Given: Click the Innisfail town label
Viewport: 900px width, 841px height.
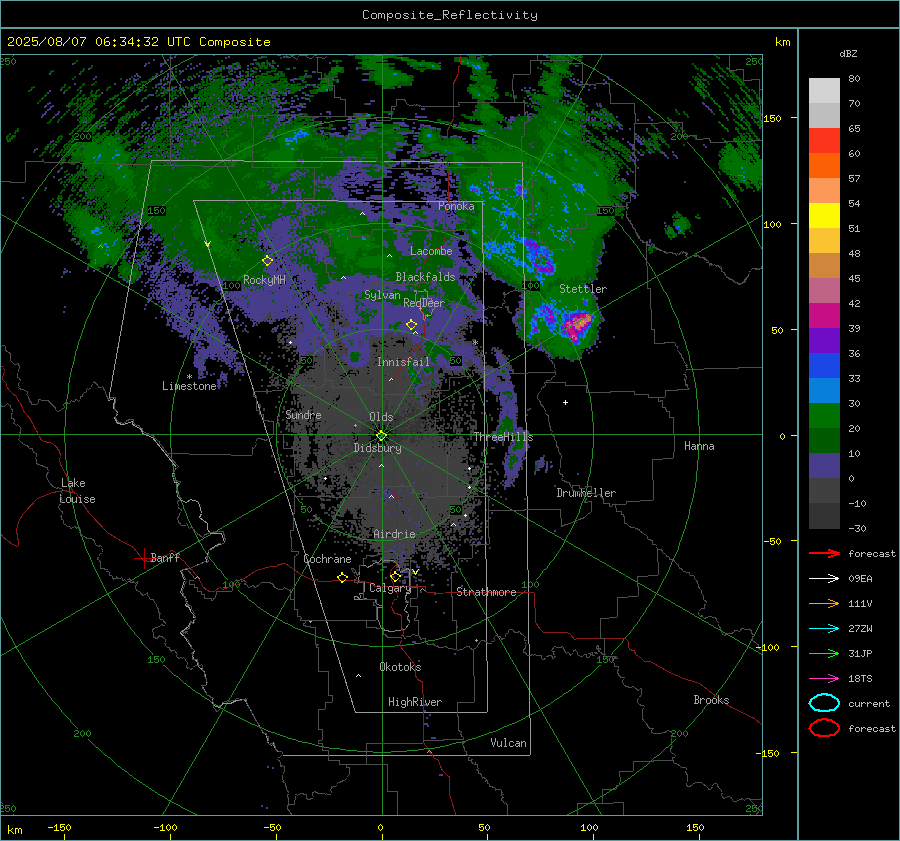Looking at the screenshot, I should [x=404, y=362].
